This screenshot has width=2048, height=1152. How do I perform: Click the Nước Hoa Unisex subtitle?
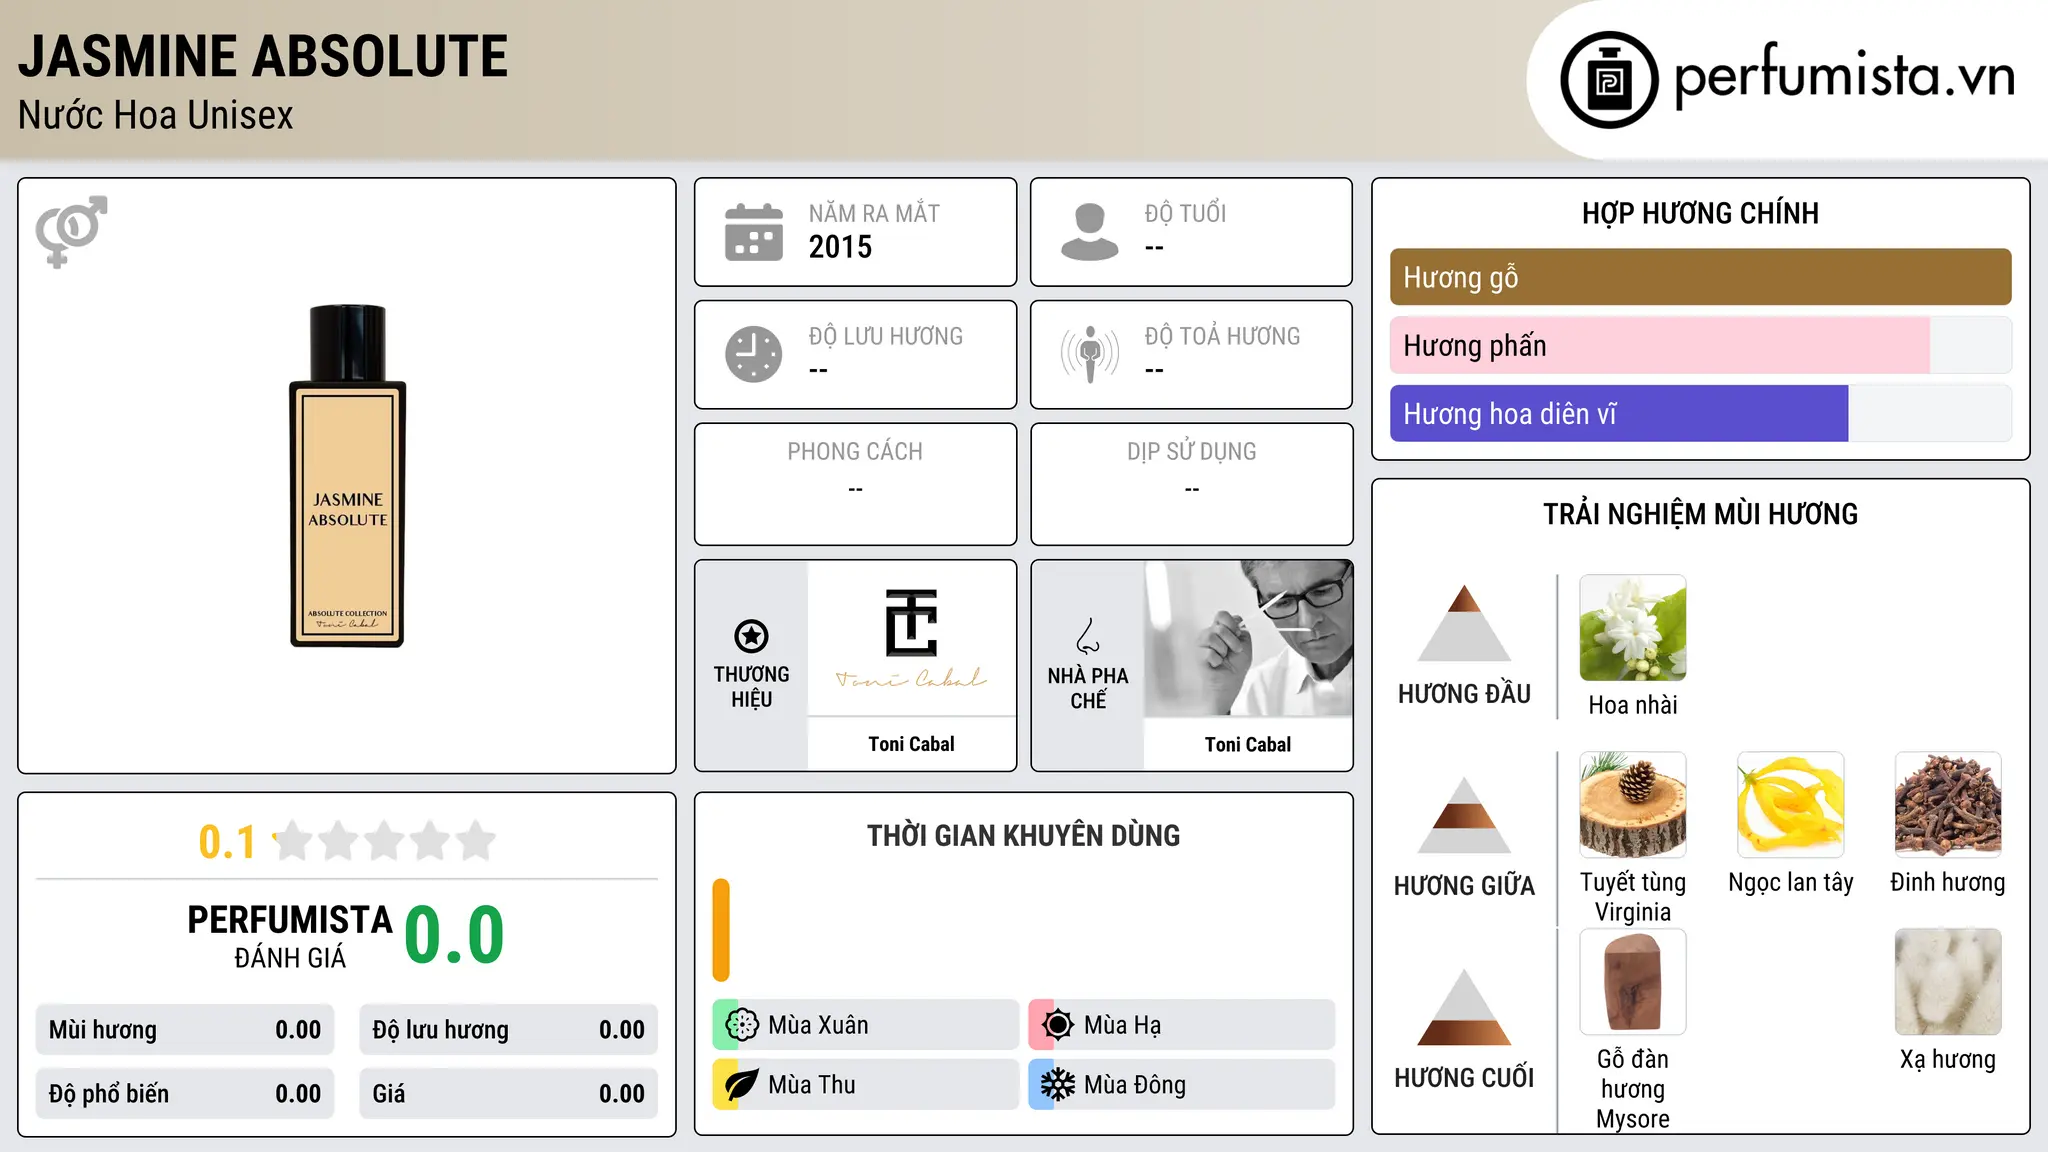tap(156, 115)
